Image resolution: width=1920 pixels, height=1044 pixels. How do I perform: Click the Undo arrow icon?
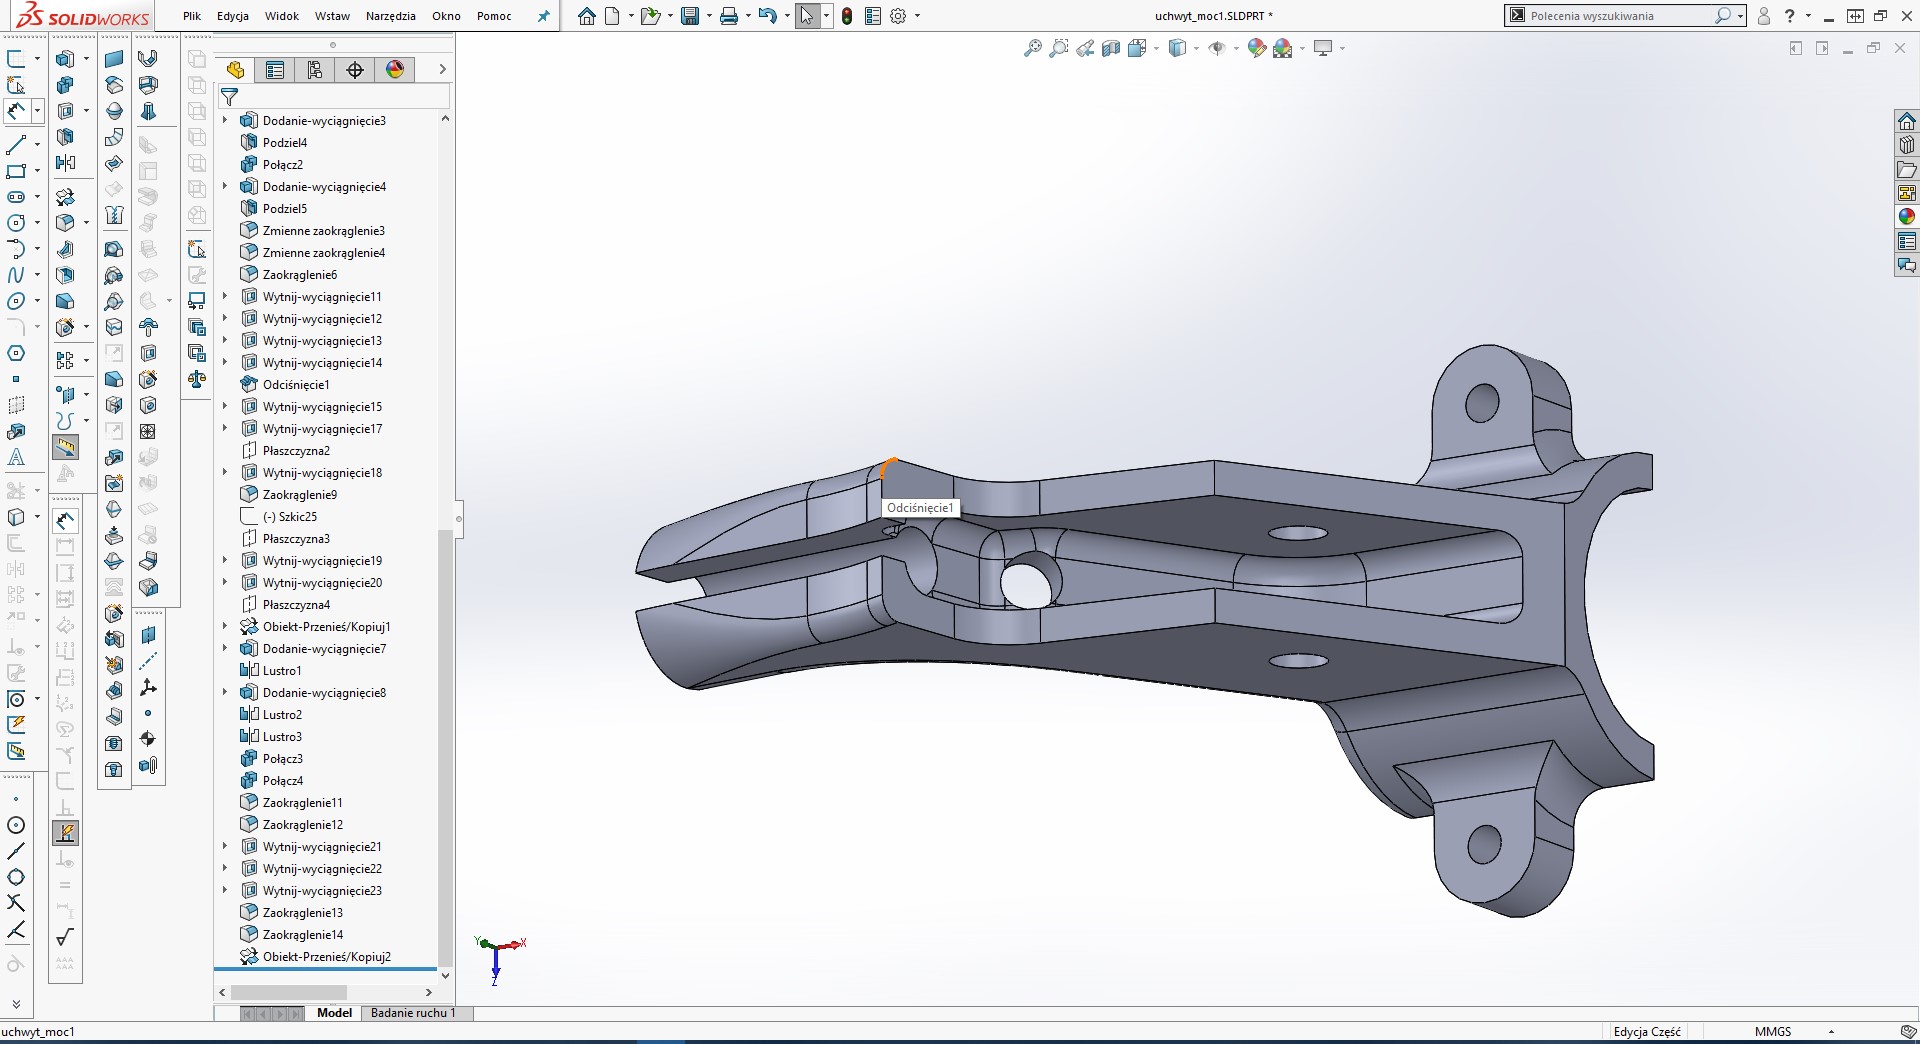(767, 16)
